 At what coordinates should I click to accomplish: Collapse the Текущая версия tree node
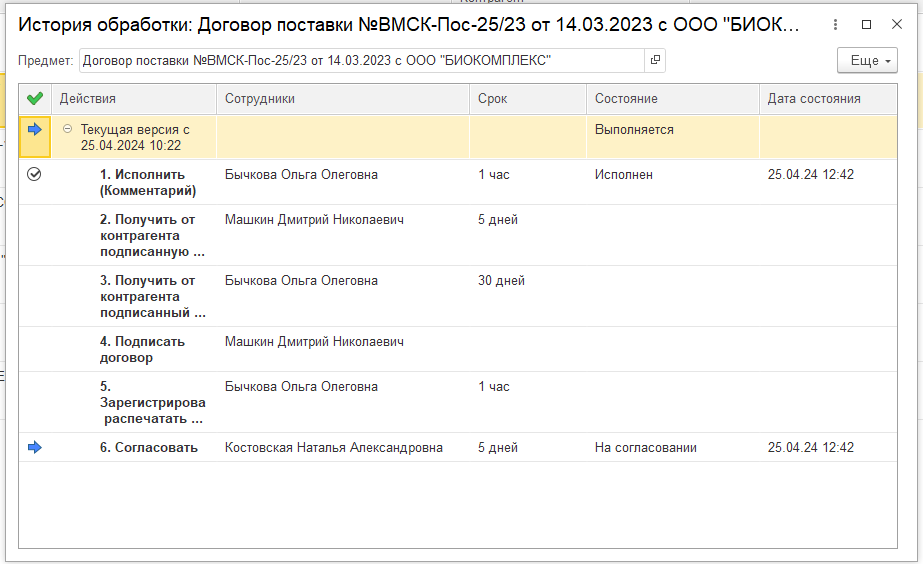point(68,129)
